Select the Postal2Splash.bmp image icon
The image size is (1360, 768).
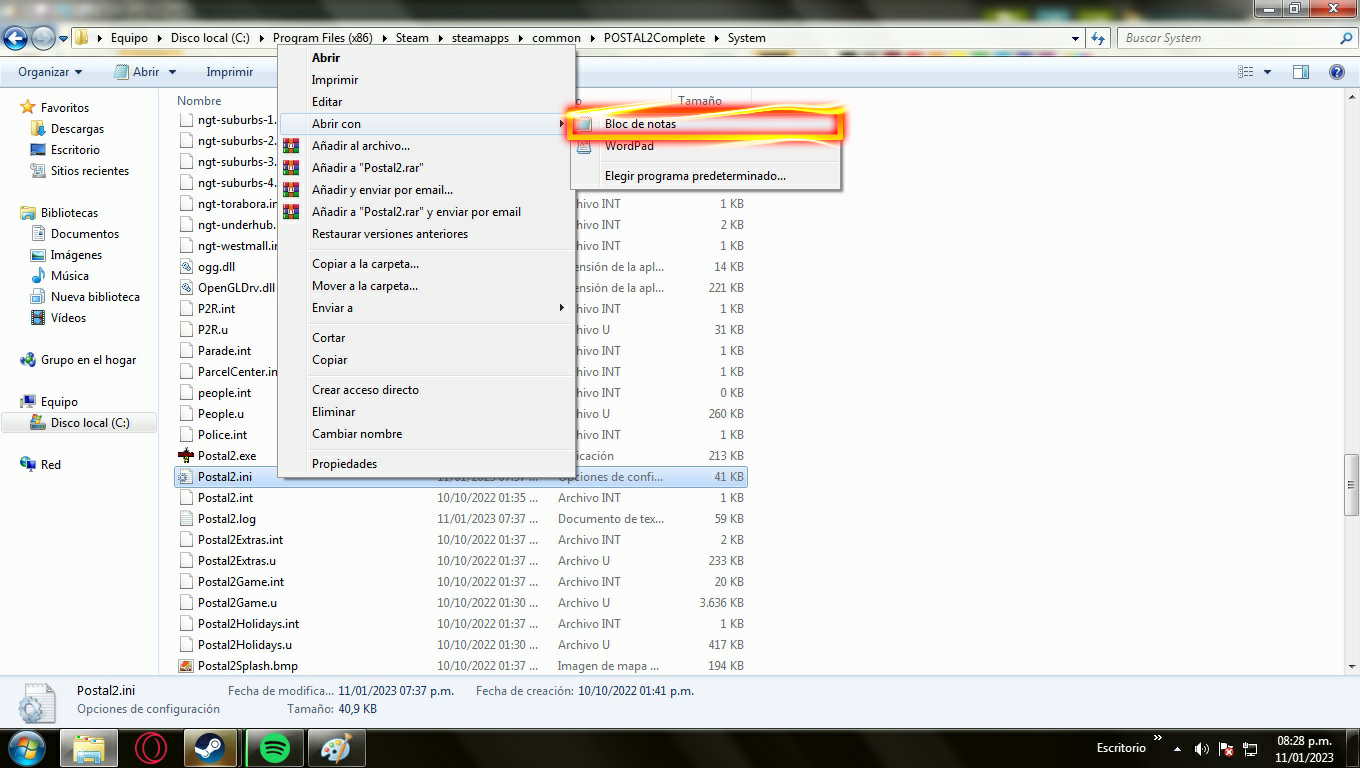[x=185, y=666]
